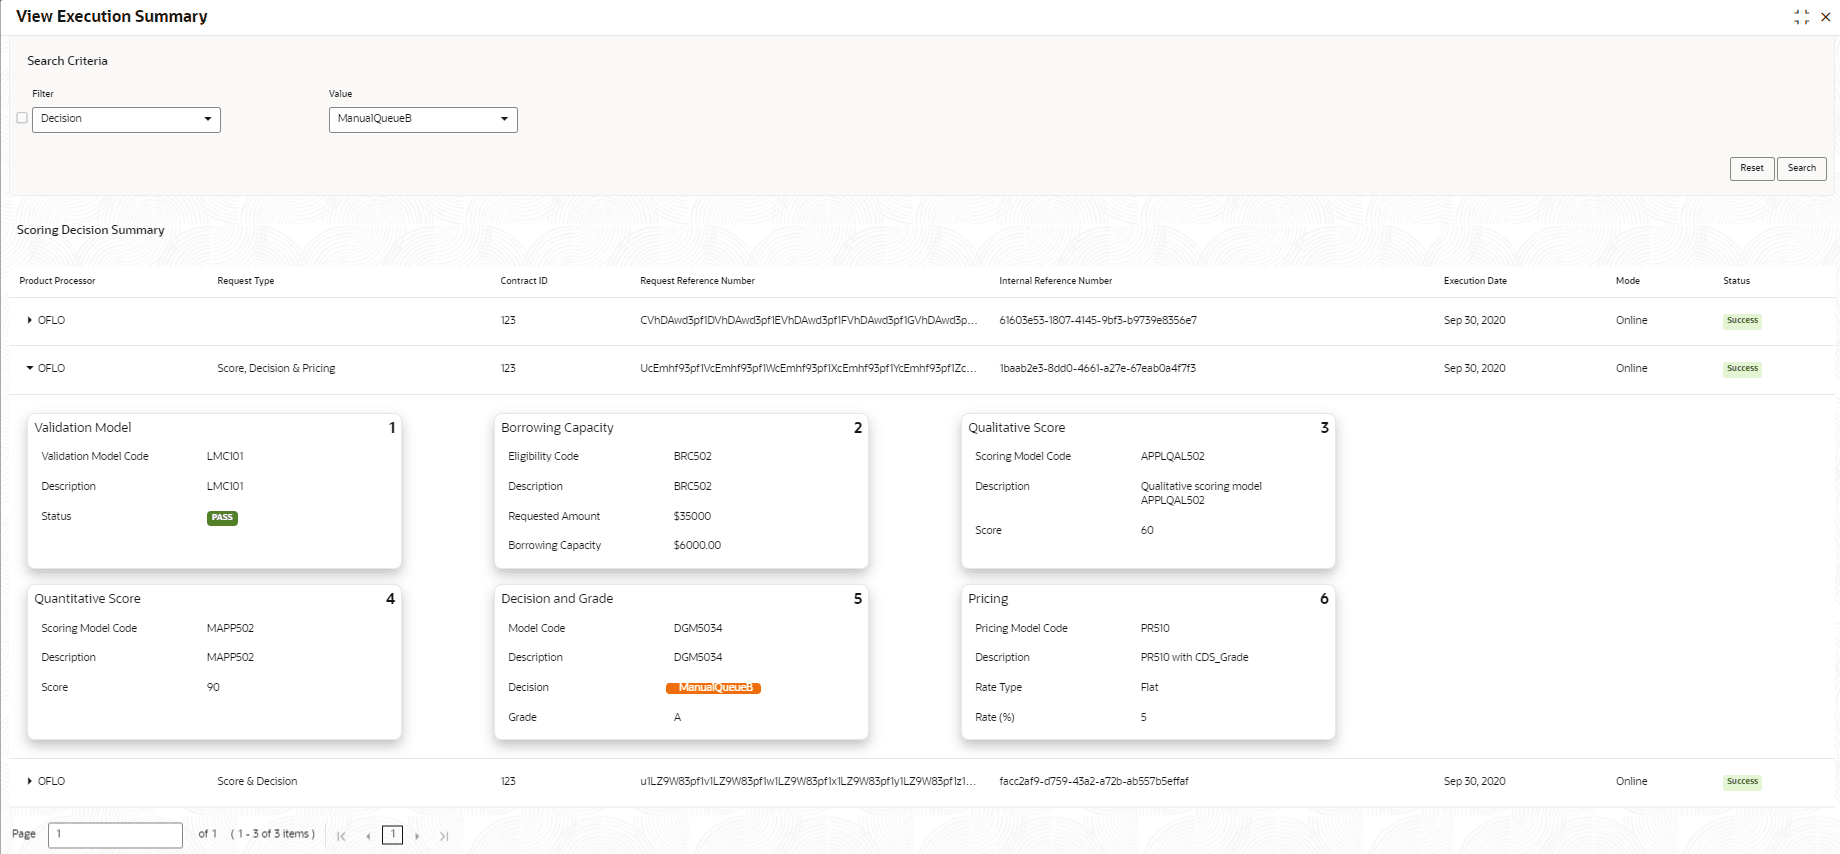Image resolution: width=1840 pixels, height=854 pixels.
Task: Open the ManualQueueB value dropdown
Action: click(423, 119)
